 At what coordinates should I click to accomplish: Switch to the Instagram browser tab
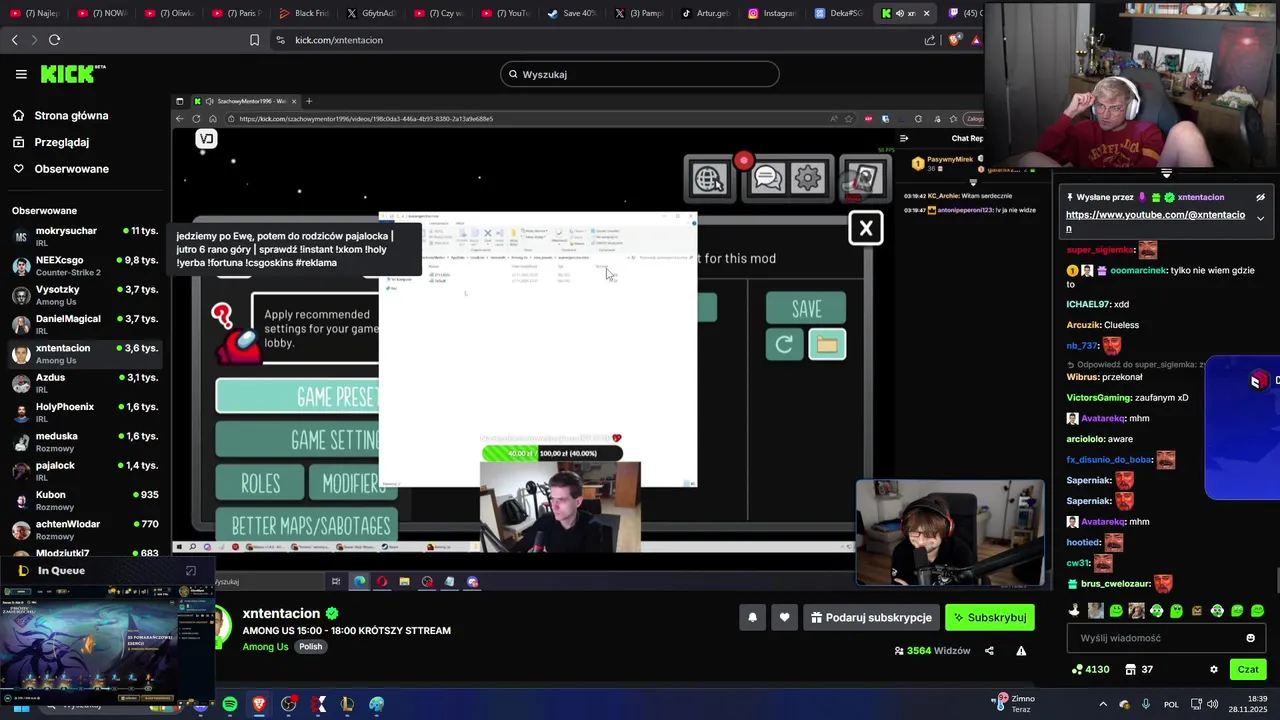(772, 14)
